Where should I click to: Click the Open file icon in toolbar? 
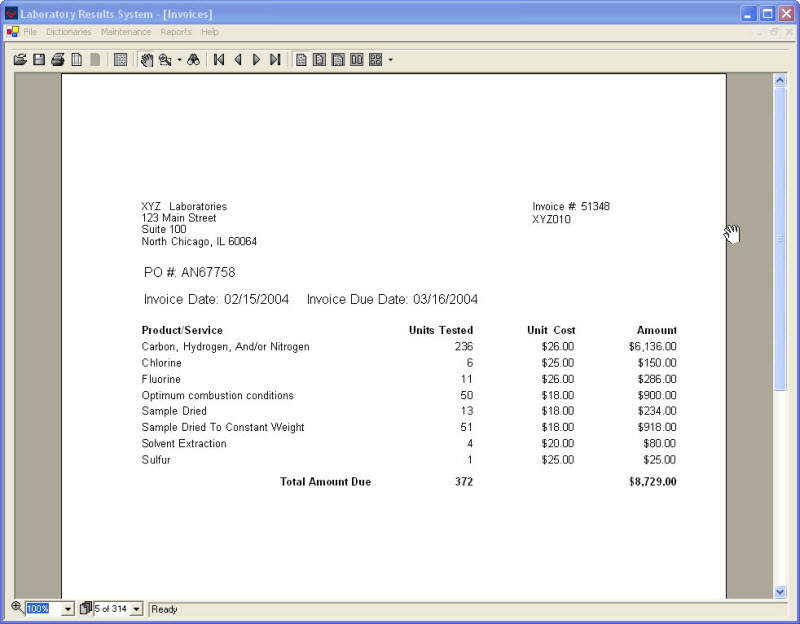[20, 60]
